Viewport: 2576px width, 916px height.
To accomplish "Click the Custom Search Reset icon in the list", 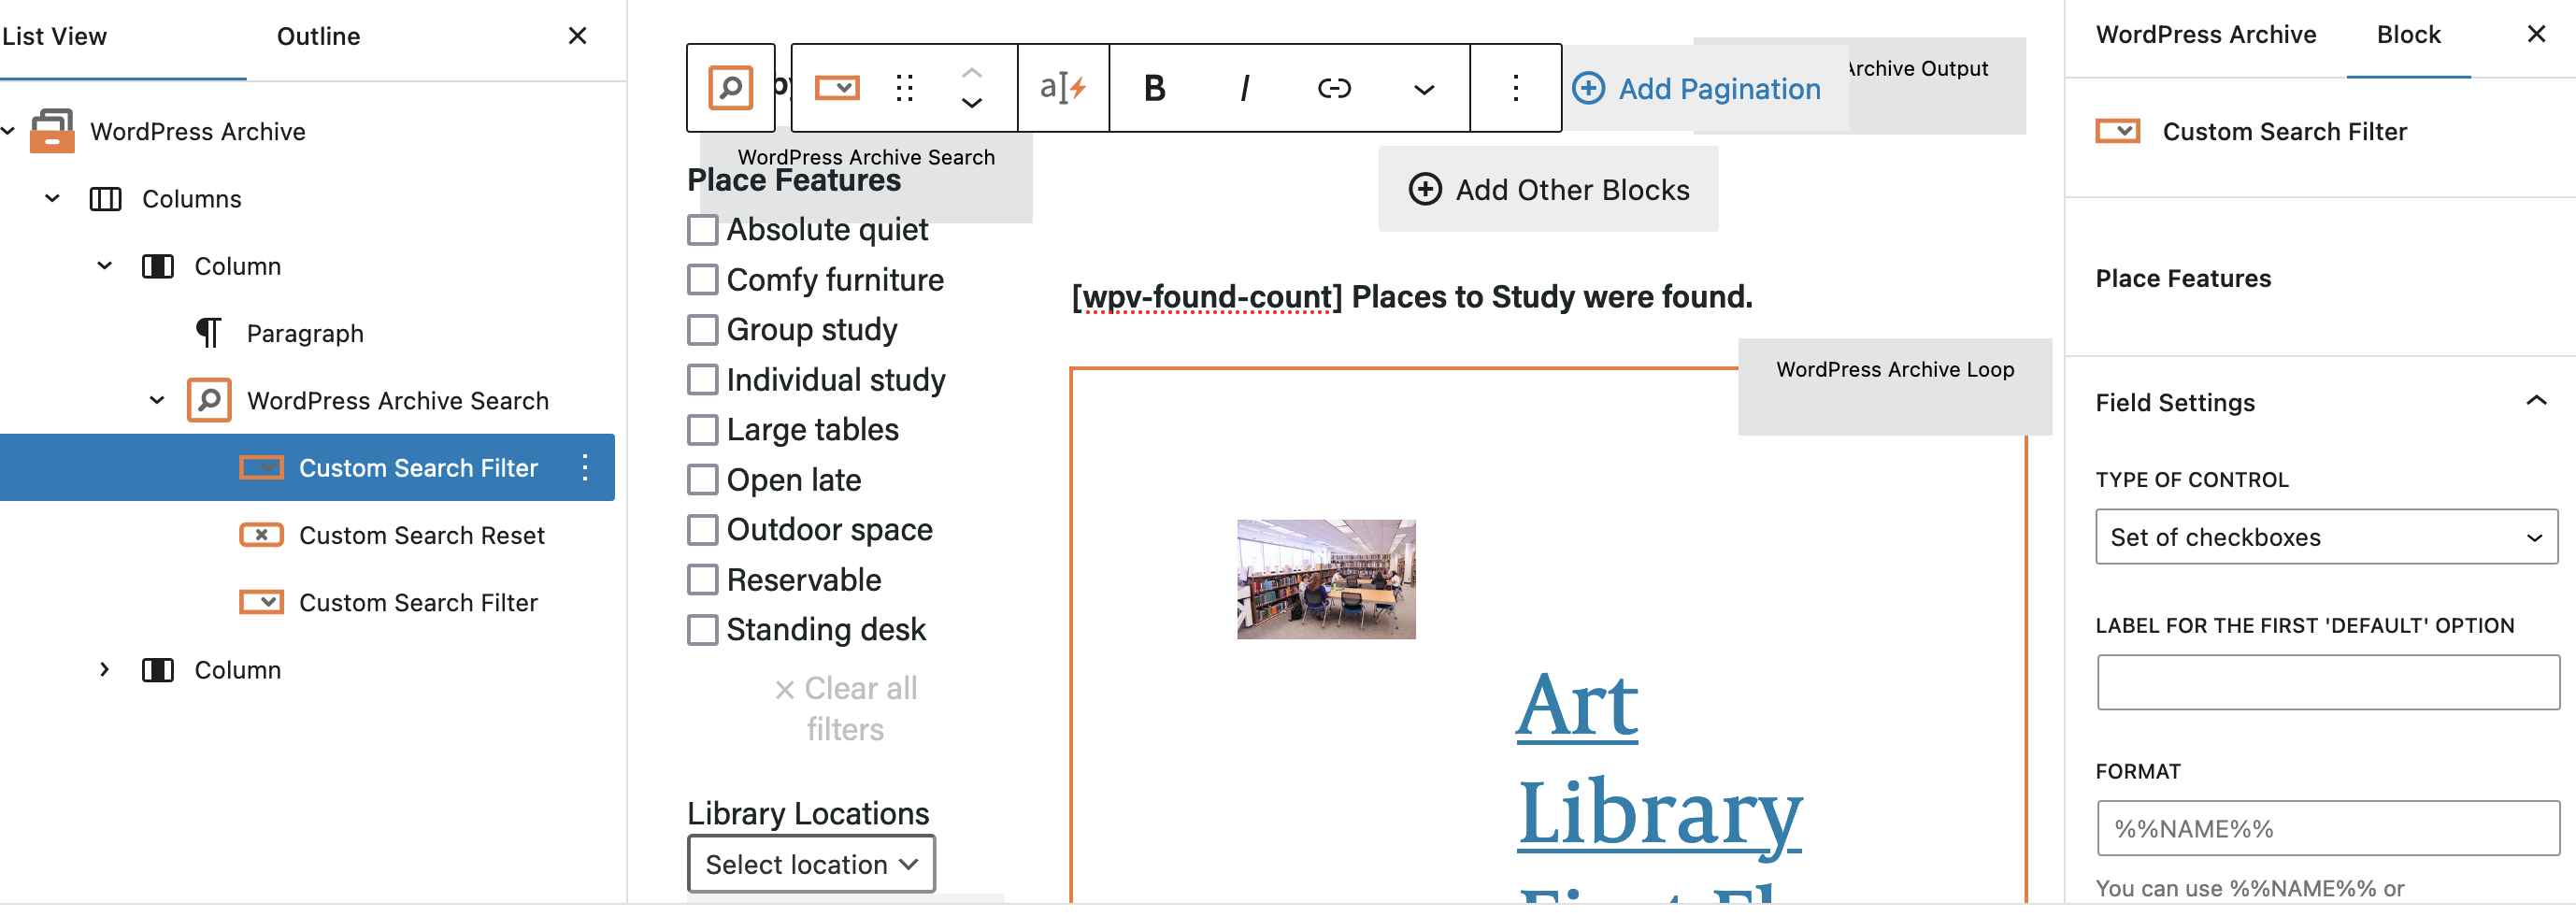I will [x=261, y=535].
